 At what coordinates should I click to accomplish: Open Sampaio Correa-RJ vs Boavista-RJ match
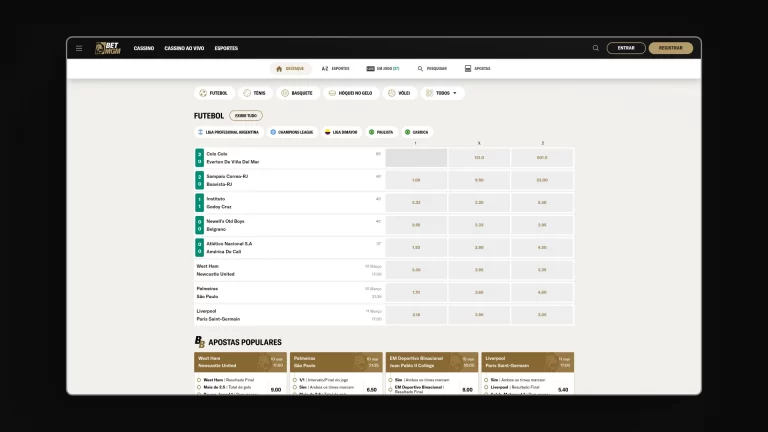coord(289,180)
